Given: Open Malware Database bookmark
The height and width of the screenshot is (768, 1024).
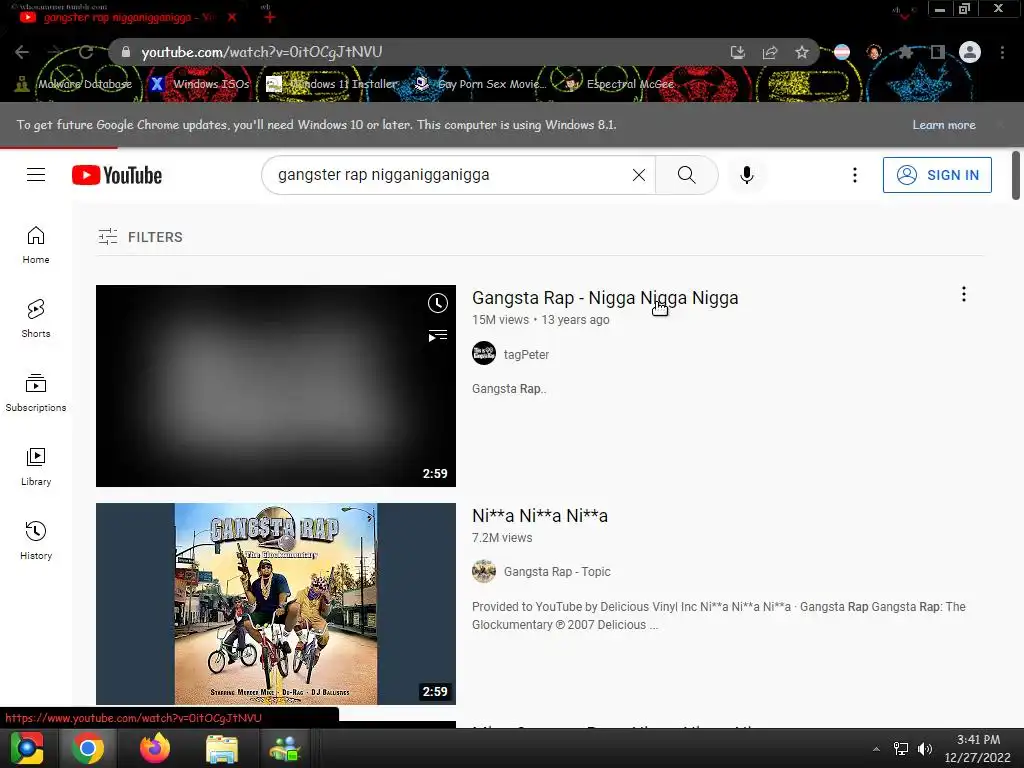Looking at the screenshot, I should pyautogui.click(x=74, y=84).
